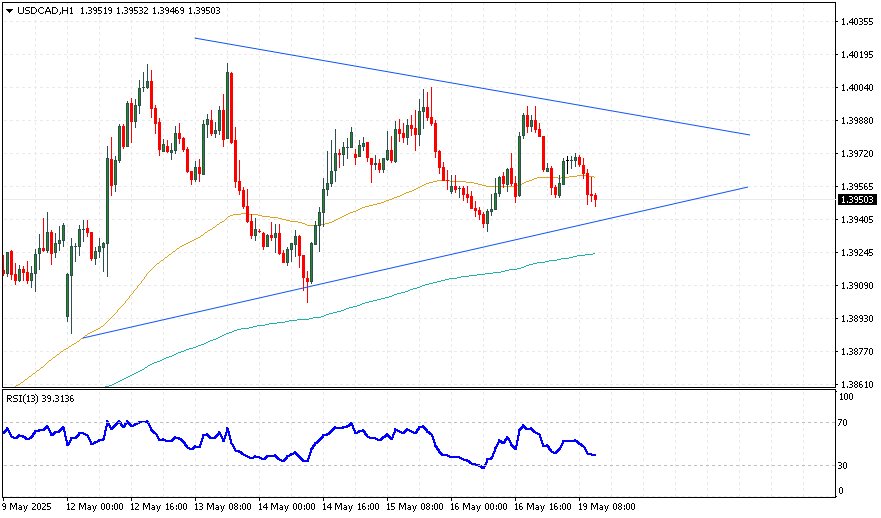Click the RSI scale value 70
This screenshot has width=881, height=518.
pos(843,422)
